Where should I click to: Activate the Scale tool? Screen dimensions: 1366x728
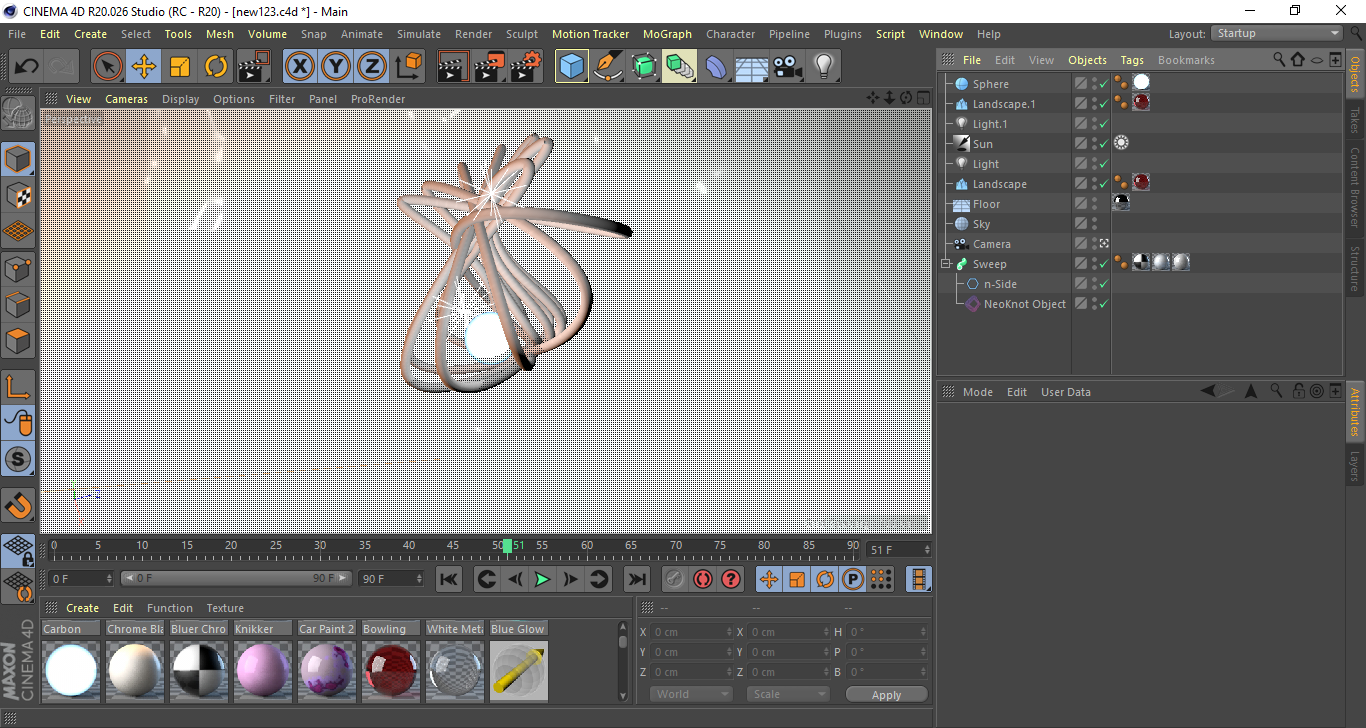[180, 67]
